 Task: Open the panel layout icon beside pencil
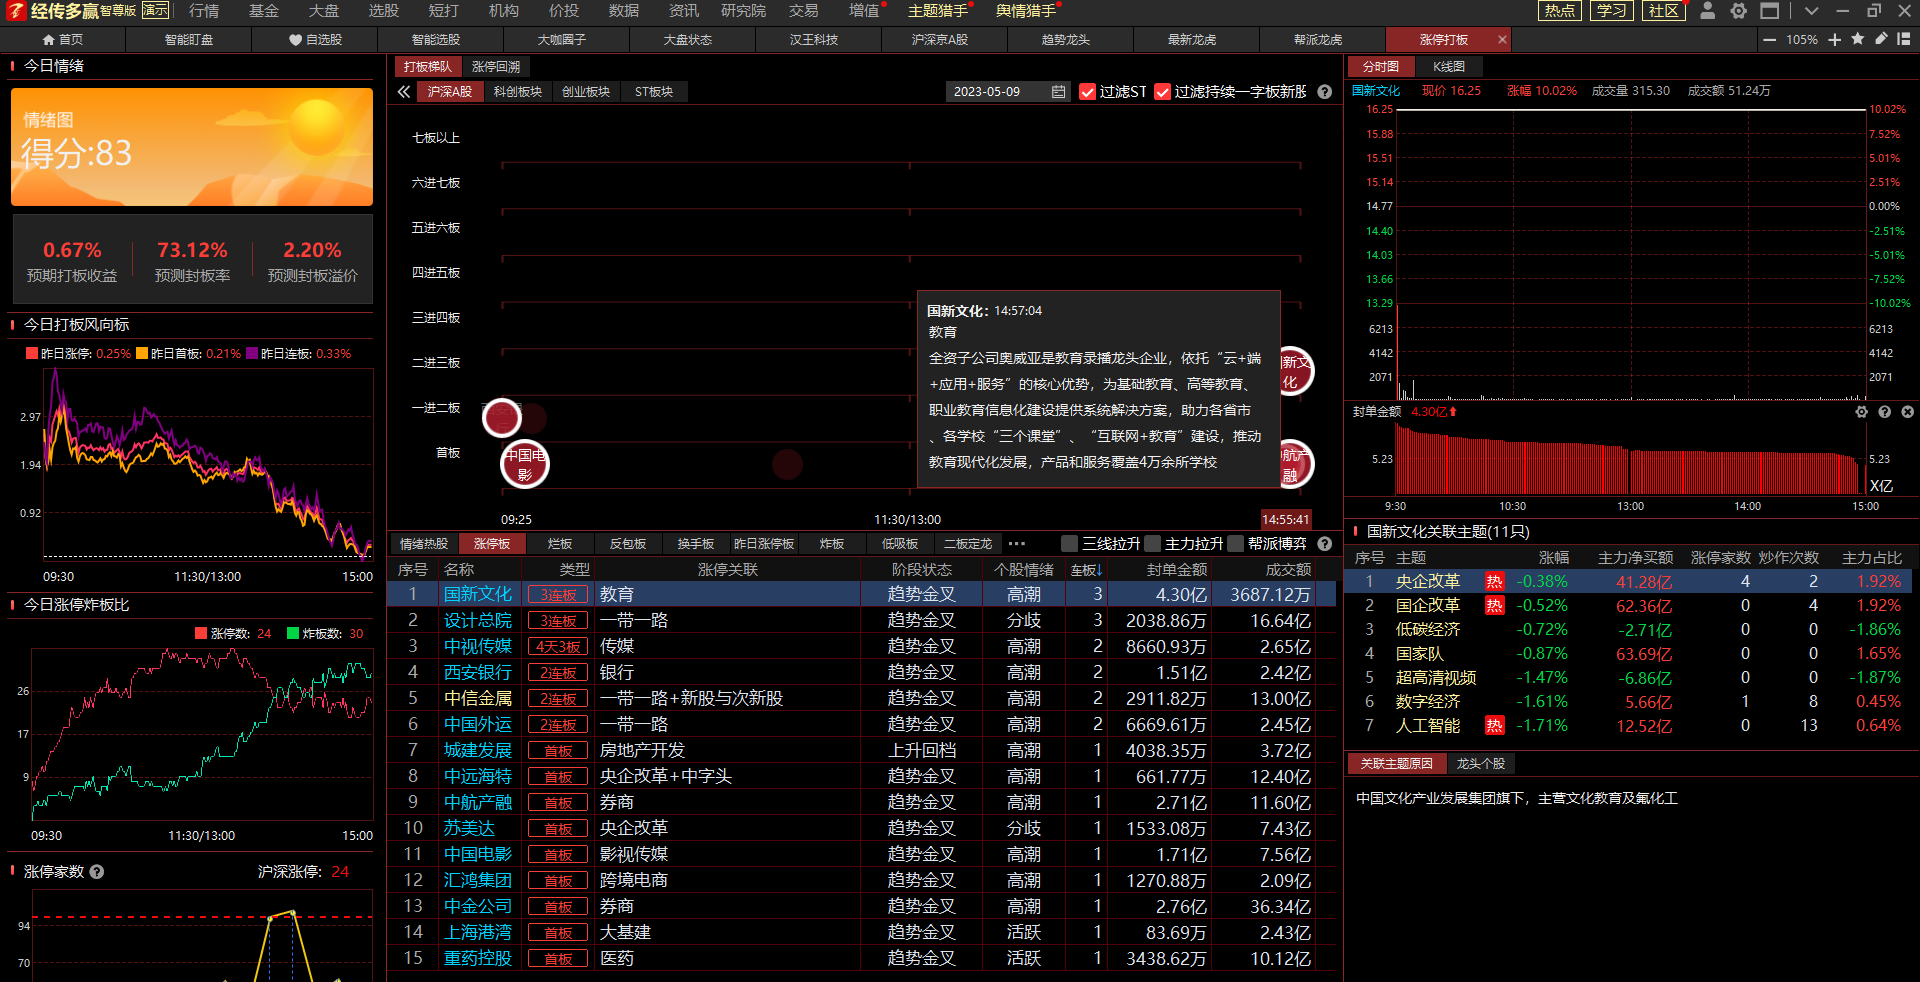pos(1904,39)
